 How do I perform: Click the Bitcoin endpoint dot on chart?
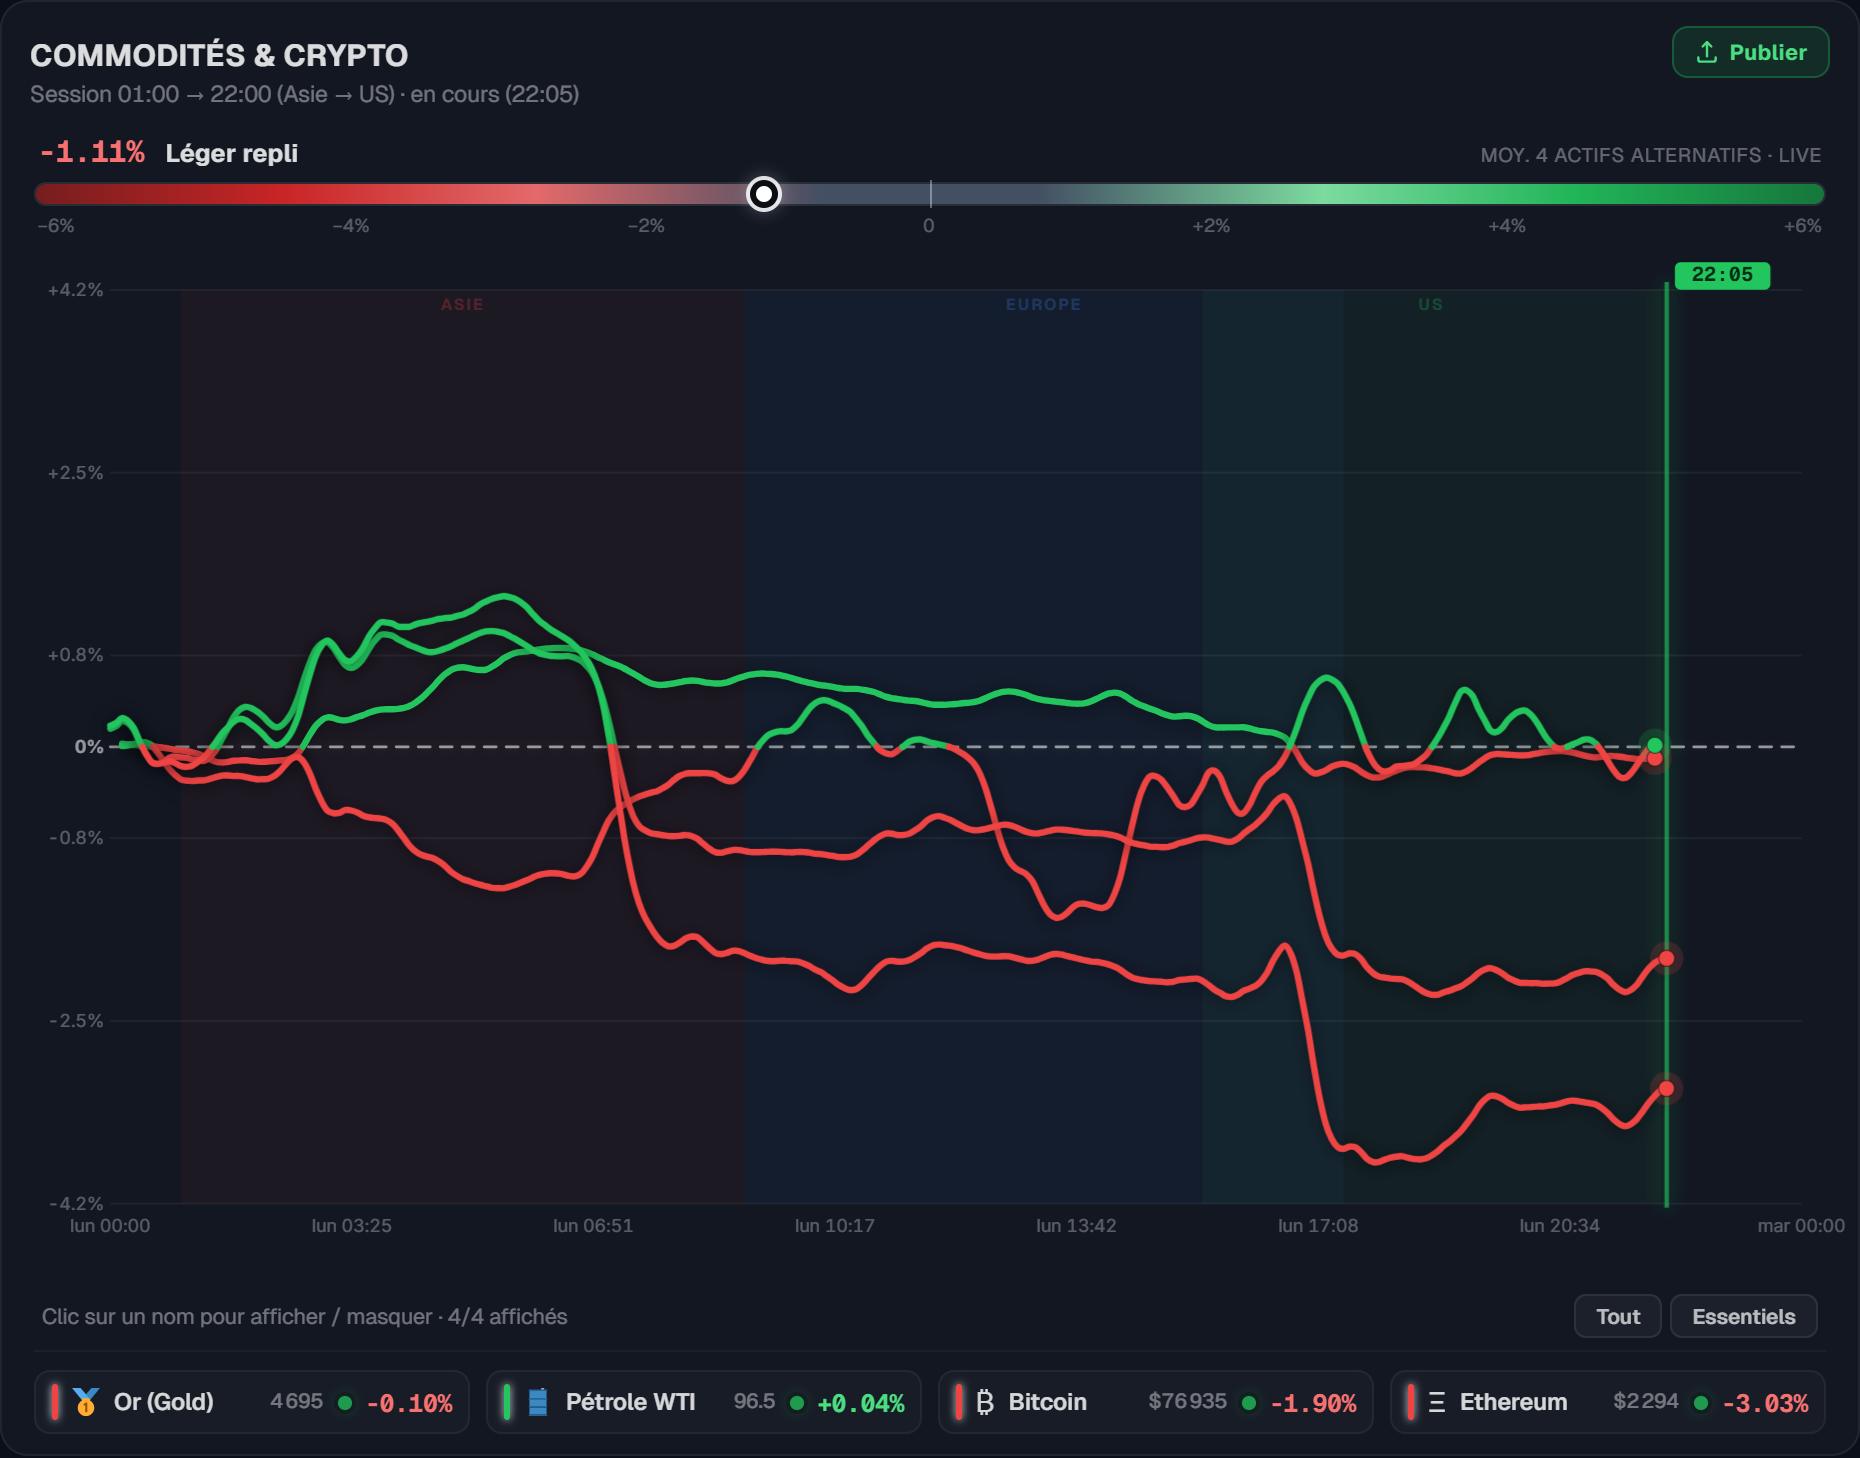click(x=1666, y=958)
